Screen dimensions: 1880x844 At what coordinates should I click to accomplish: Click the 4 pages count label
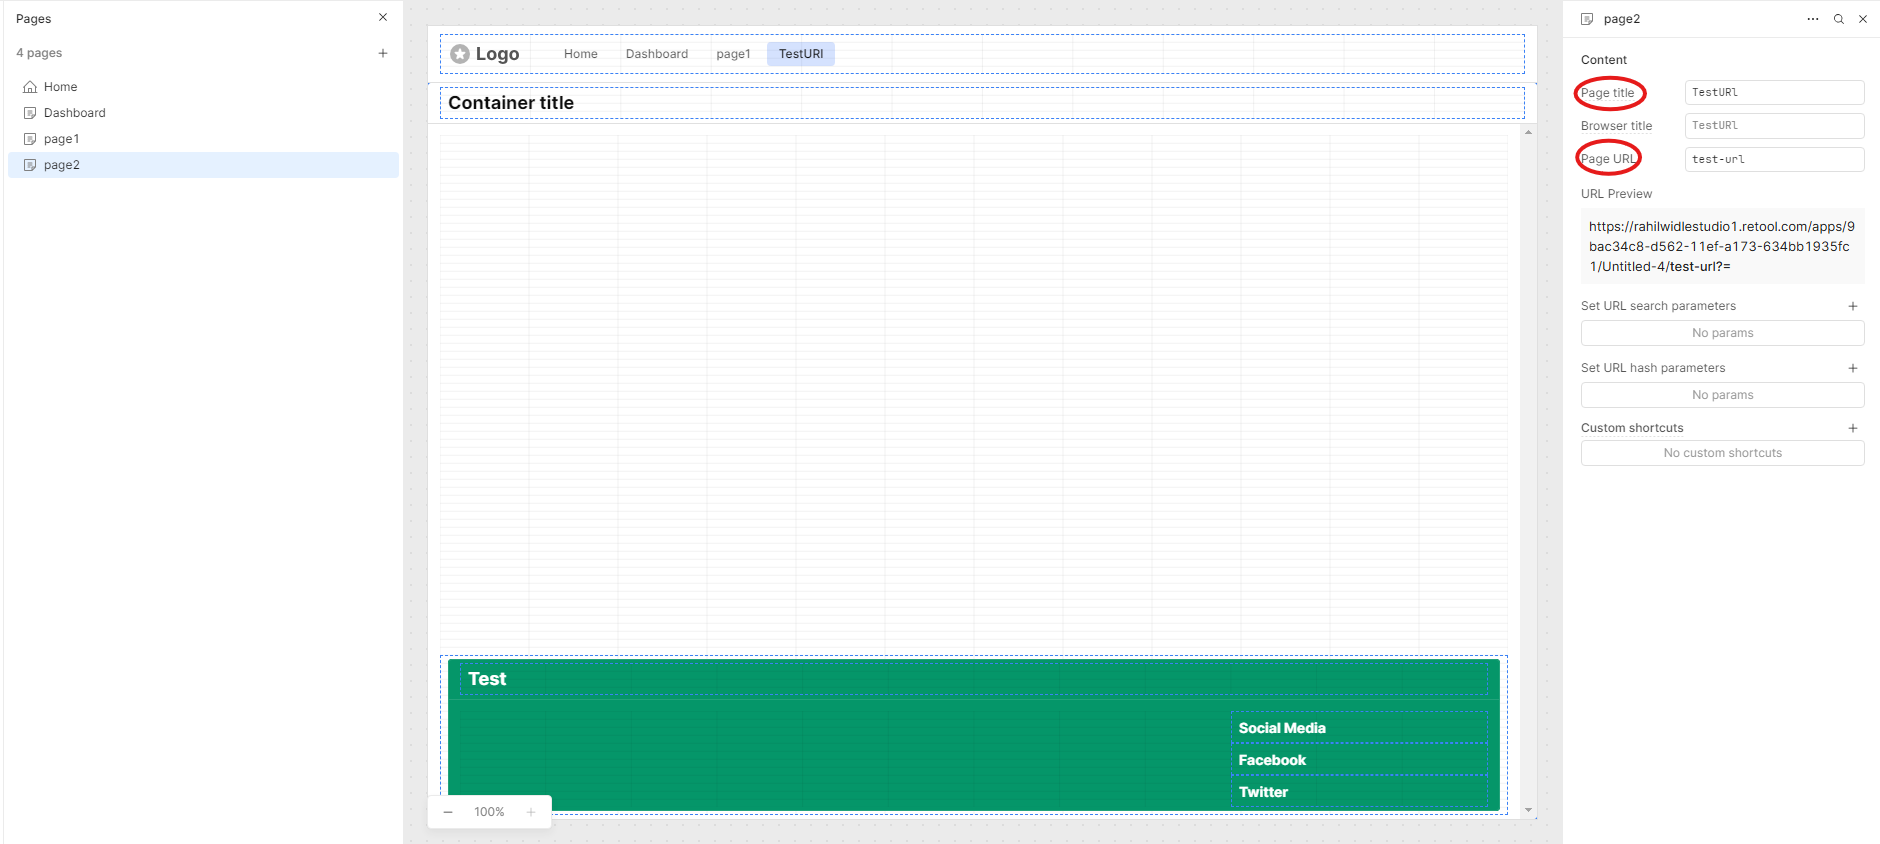point(39,53)
